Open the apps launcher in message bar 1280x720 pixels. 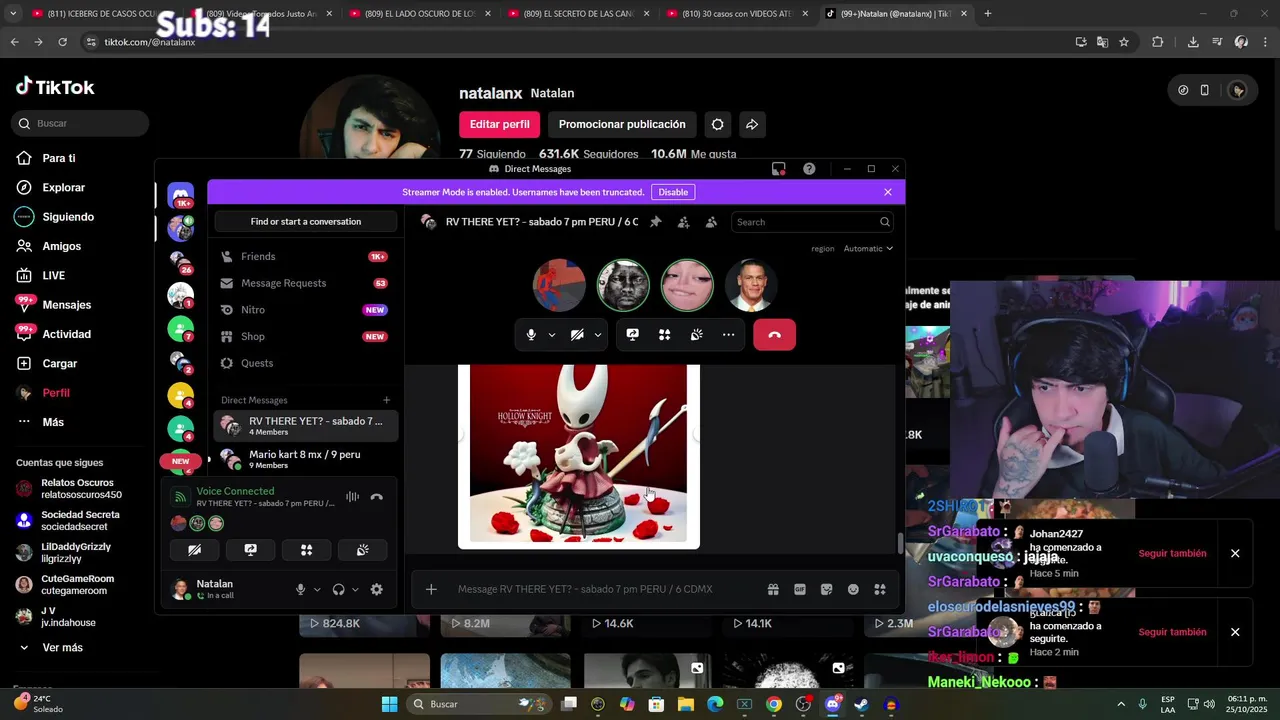(880, 589)
